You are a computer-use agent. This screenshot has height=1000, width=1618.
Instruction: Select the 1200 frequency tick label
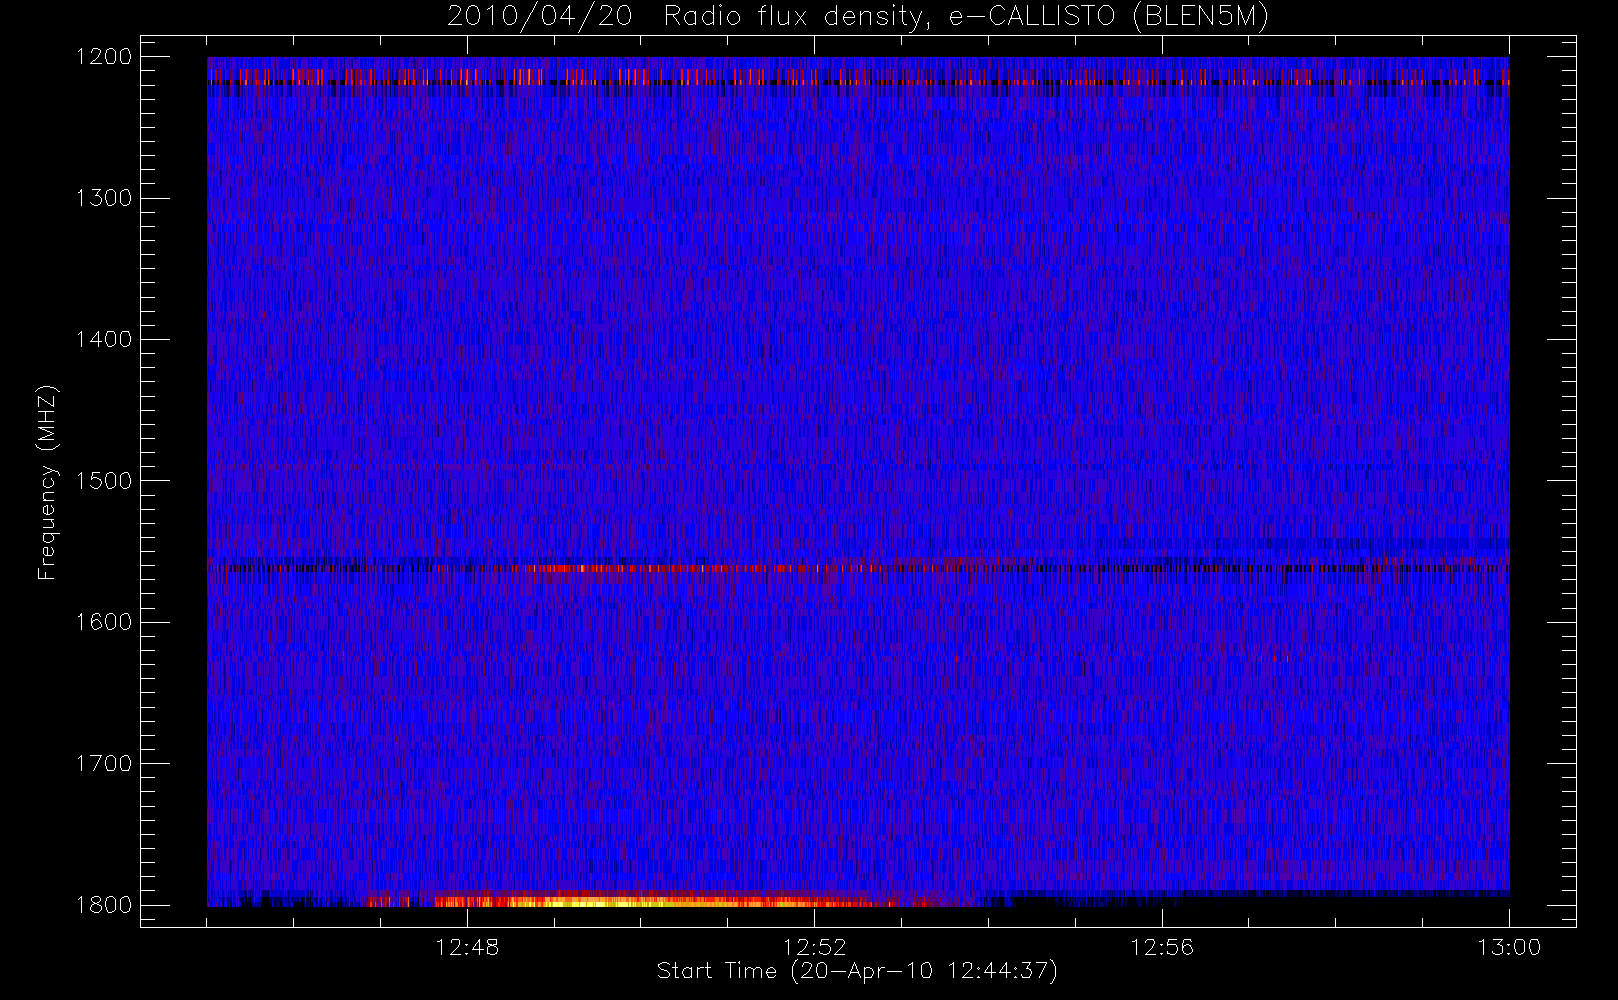point(104,57)
